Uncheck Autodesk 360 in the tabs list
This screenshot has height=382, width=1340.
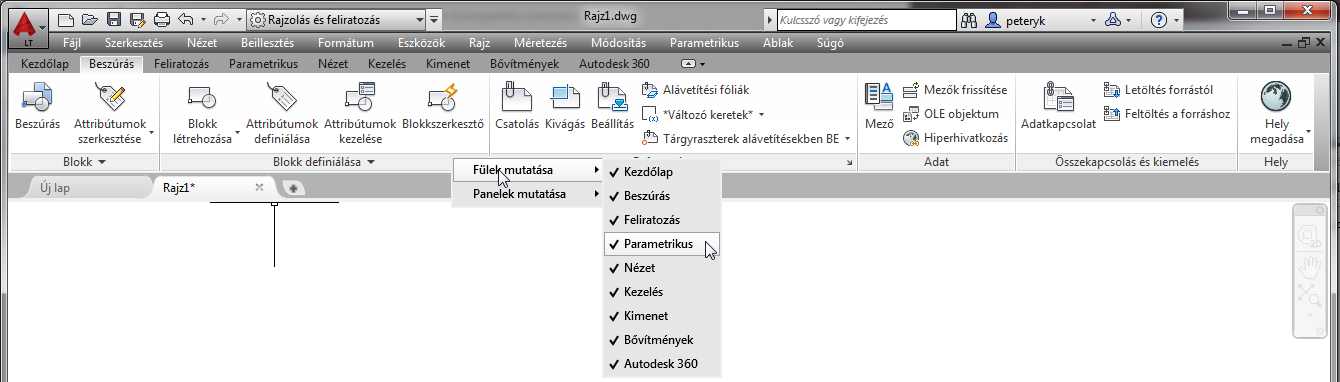pos(662,364)
